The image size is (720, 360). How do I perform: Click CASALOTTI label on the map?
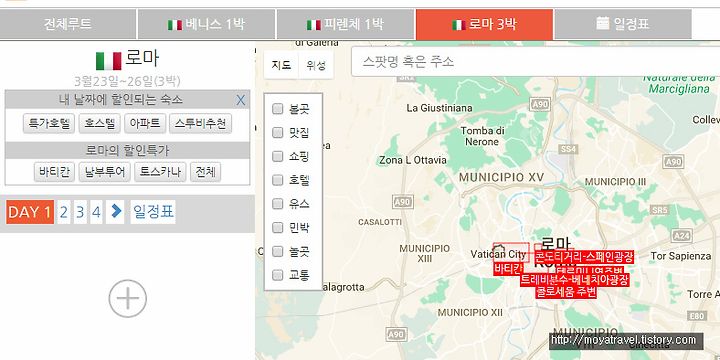(380, 222)
